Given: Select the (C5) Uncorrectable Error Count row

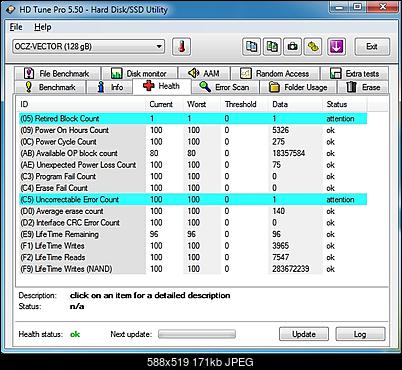Looking at the screenshot, I should tap(193, 199).
